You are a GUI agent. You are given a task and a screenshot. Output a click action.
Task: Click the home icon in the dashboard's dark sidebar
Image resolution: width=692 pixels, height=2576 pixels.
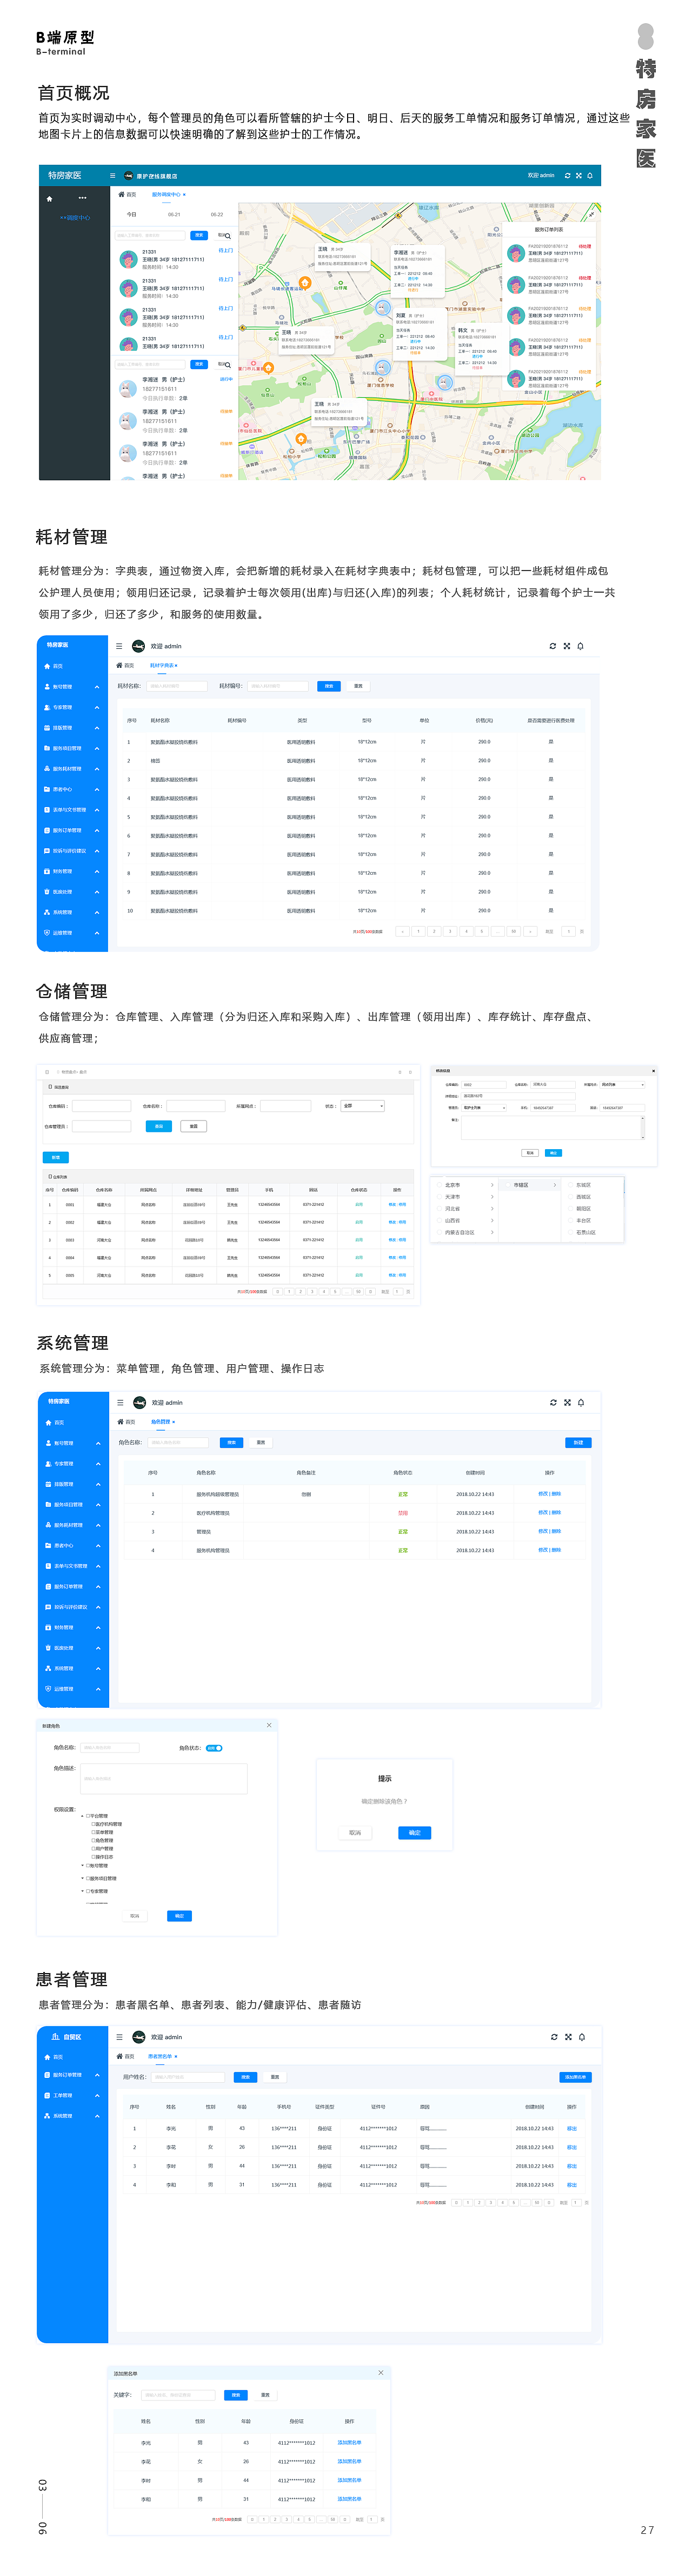tap(49, 199)
